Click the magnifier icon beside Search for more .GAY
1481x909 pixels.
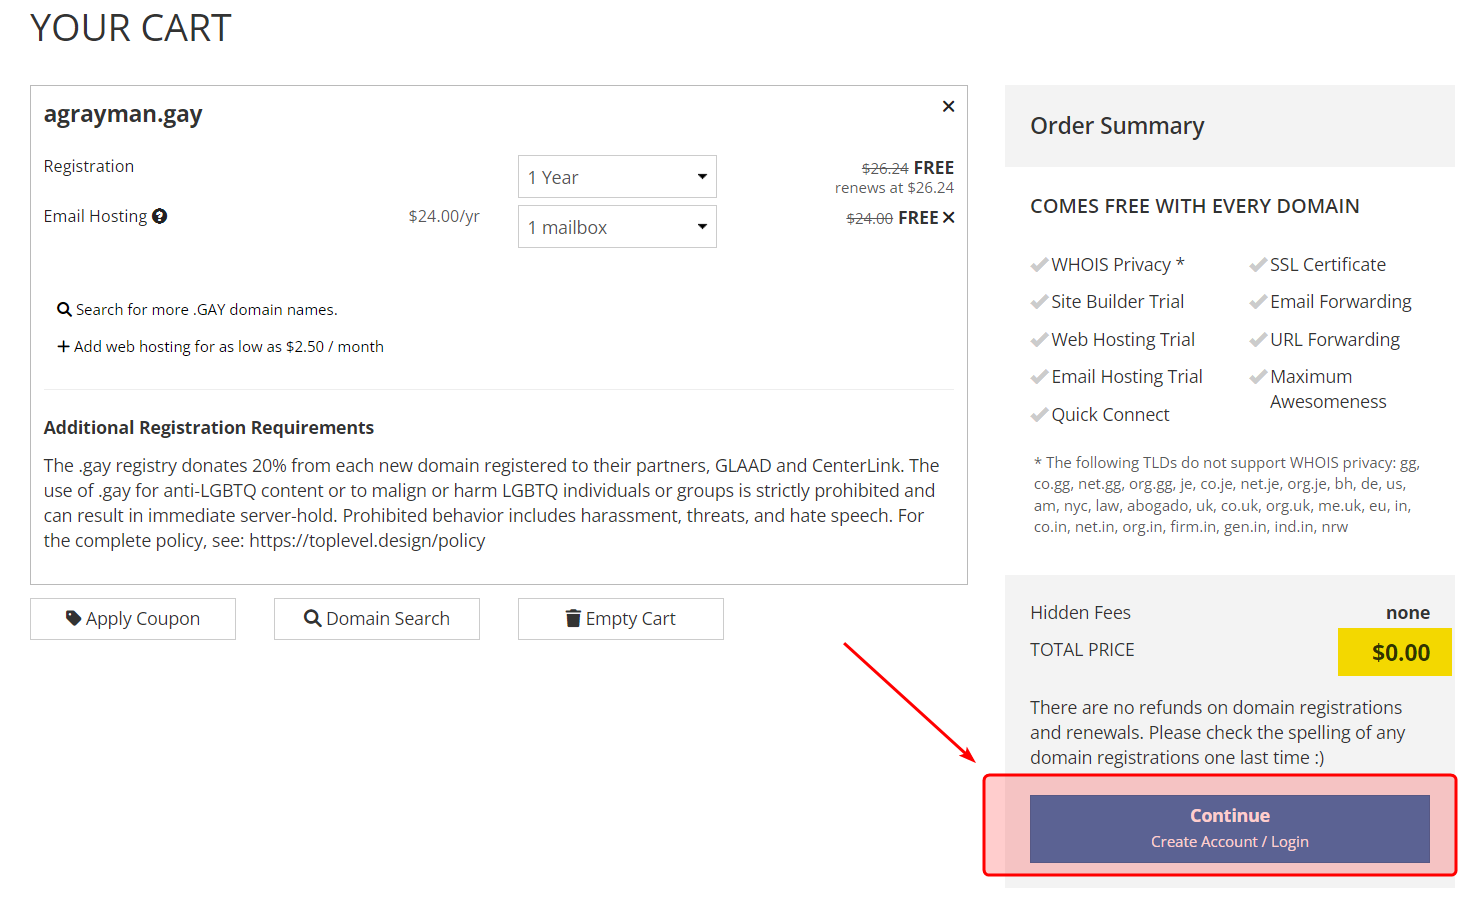[64, 310]
